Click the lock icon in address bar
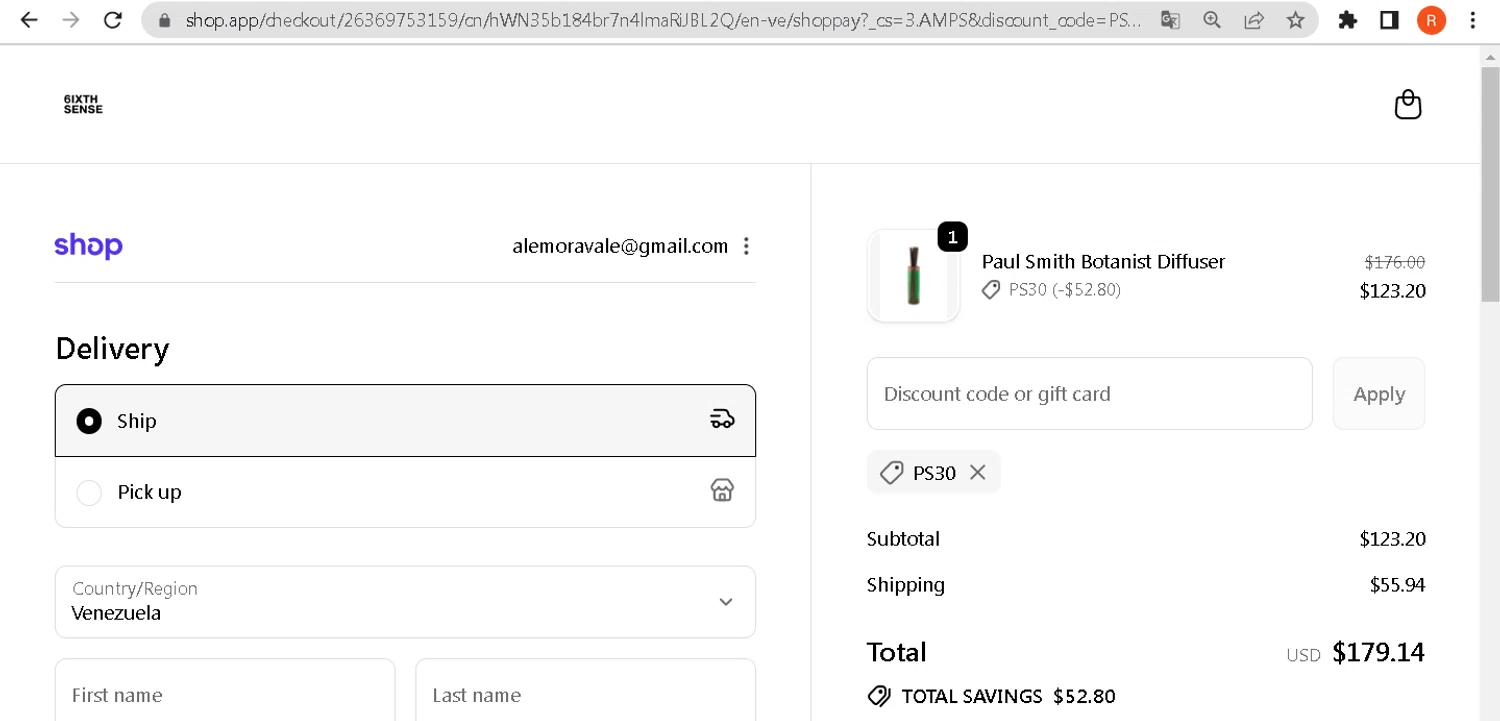 [x=165, y=20]
